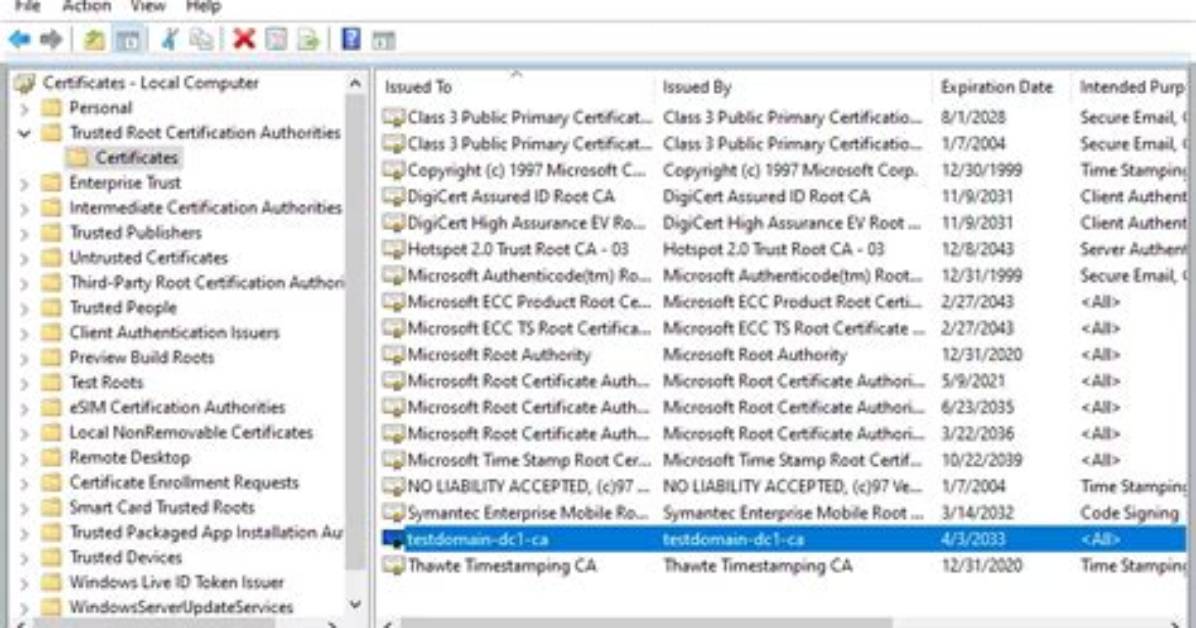The image size is (1196, 628).
Task: Click the Certificates - Local Computer root icon
Action: pos(25,82)
